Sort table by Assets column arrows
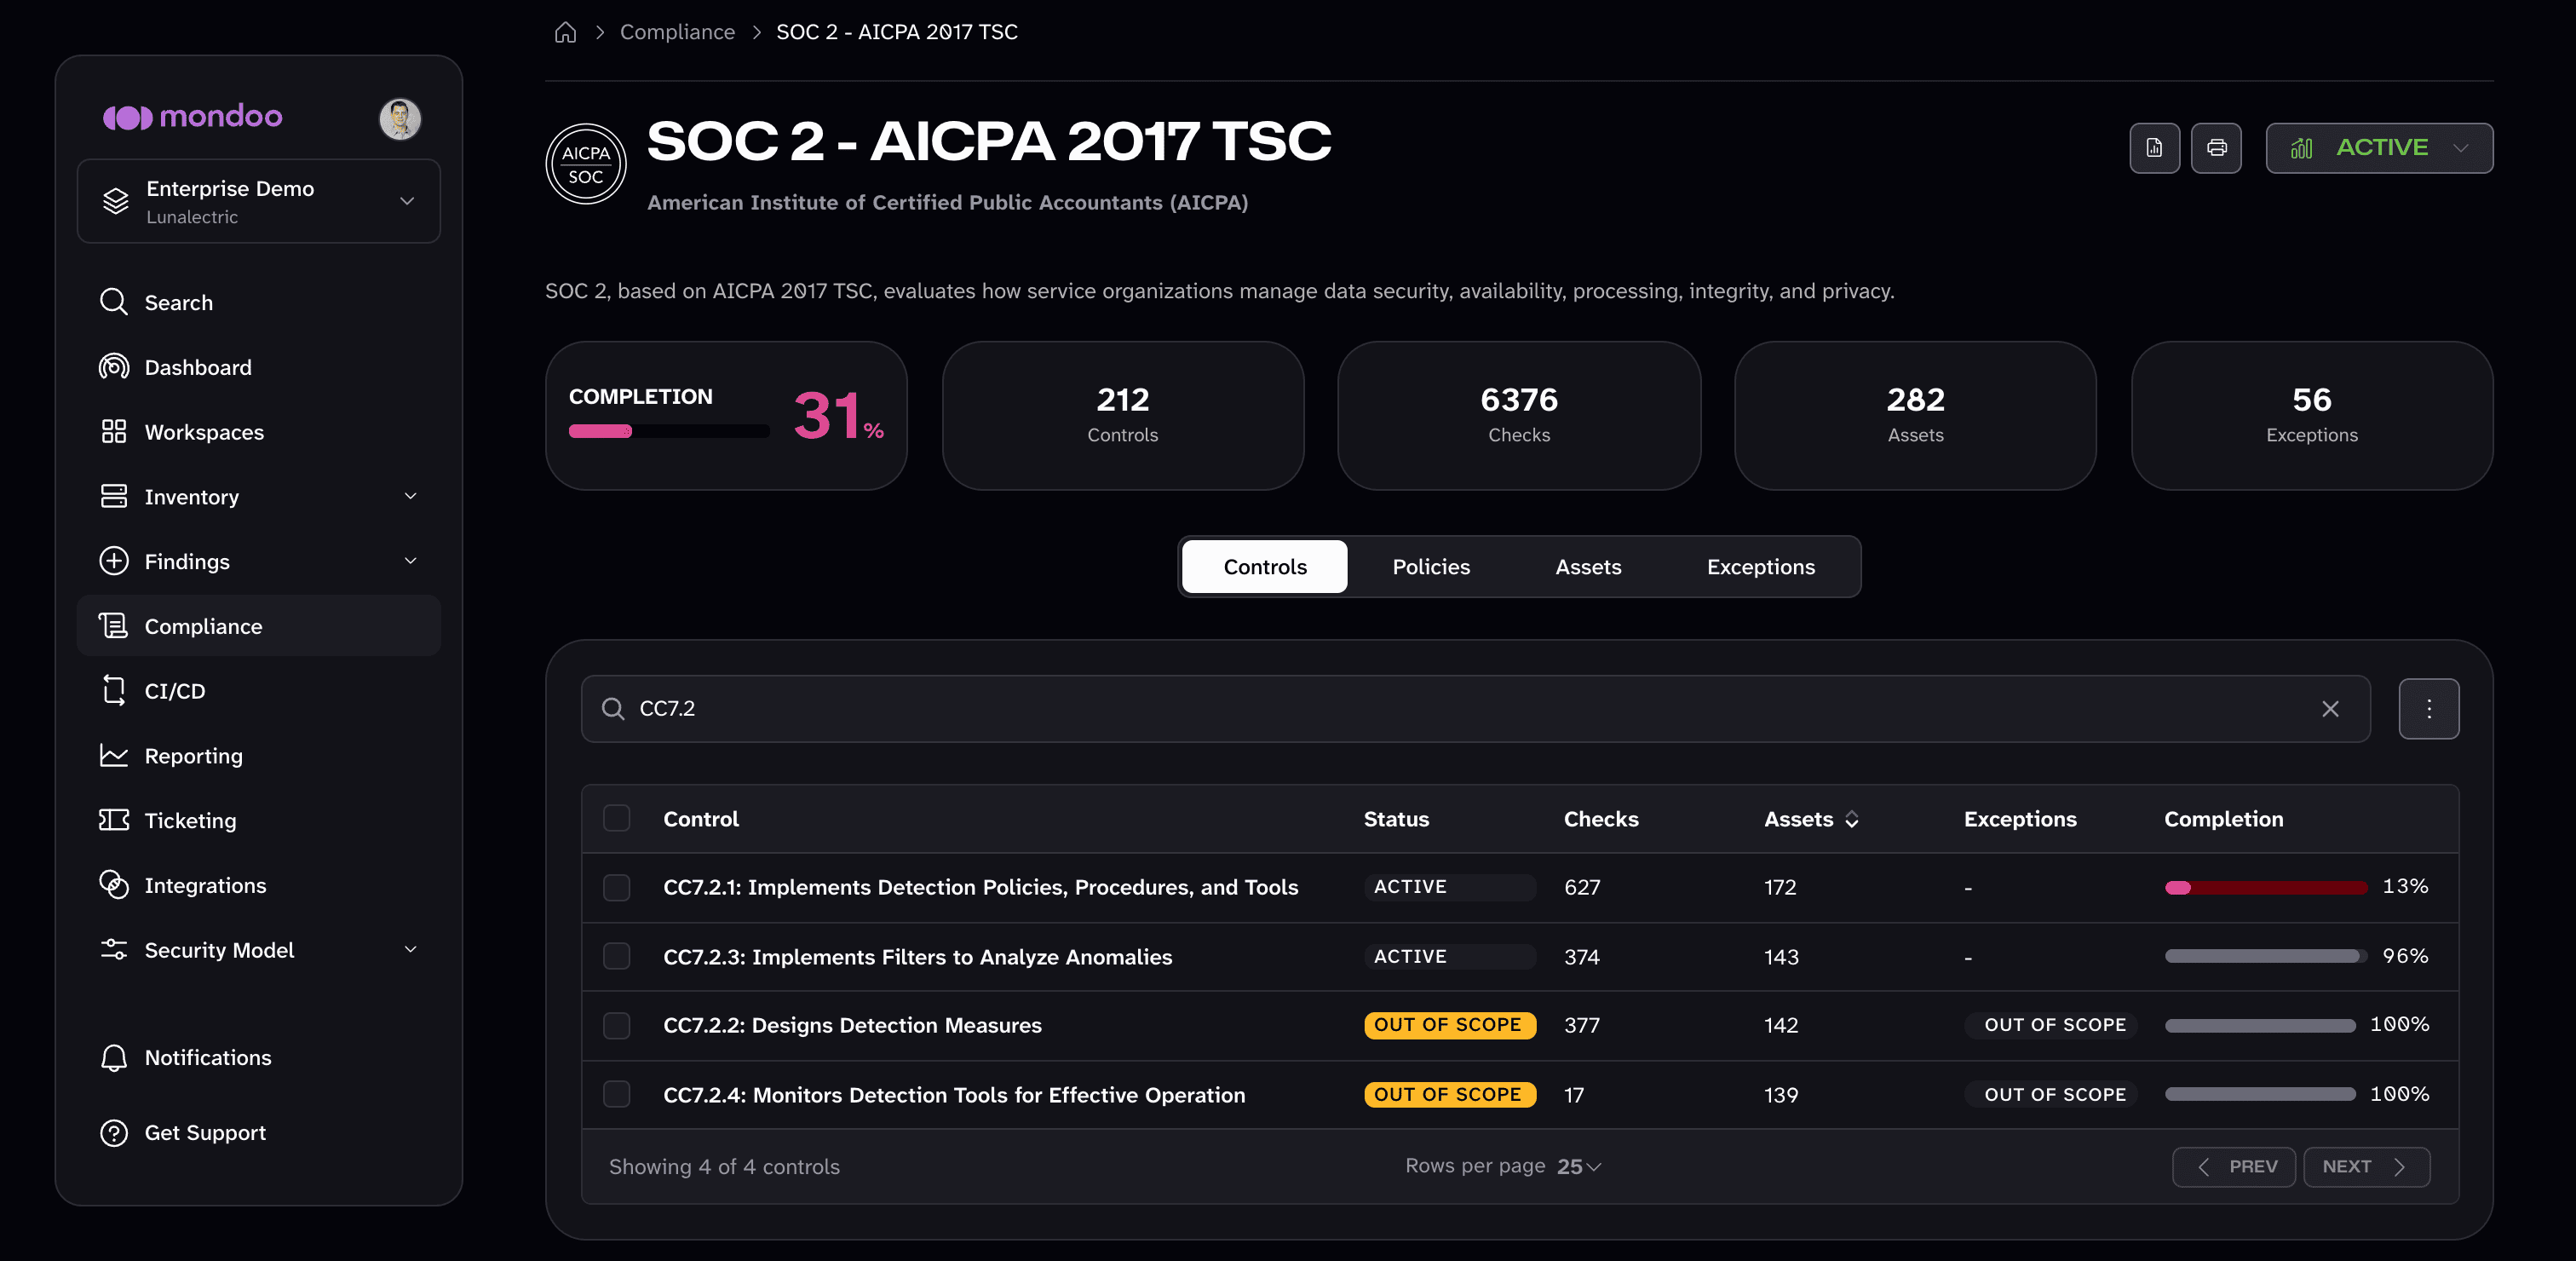Screen dimensions: 2576x1261 click(1851, 819)
